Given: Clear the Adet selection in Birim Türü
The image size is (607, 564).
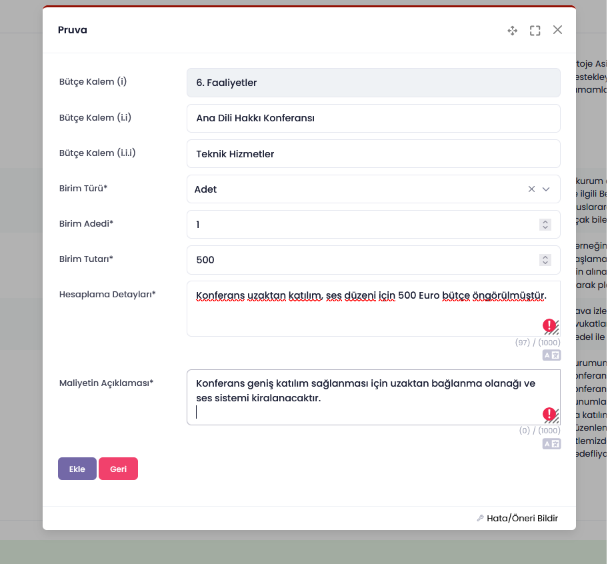Looking at the screenshot, I should pos(531,189).
